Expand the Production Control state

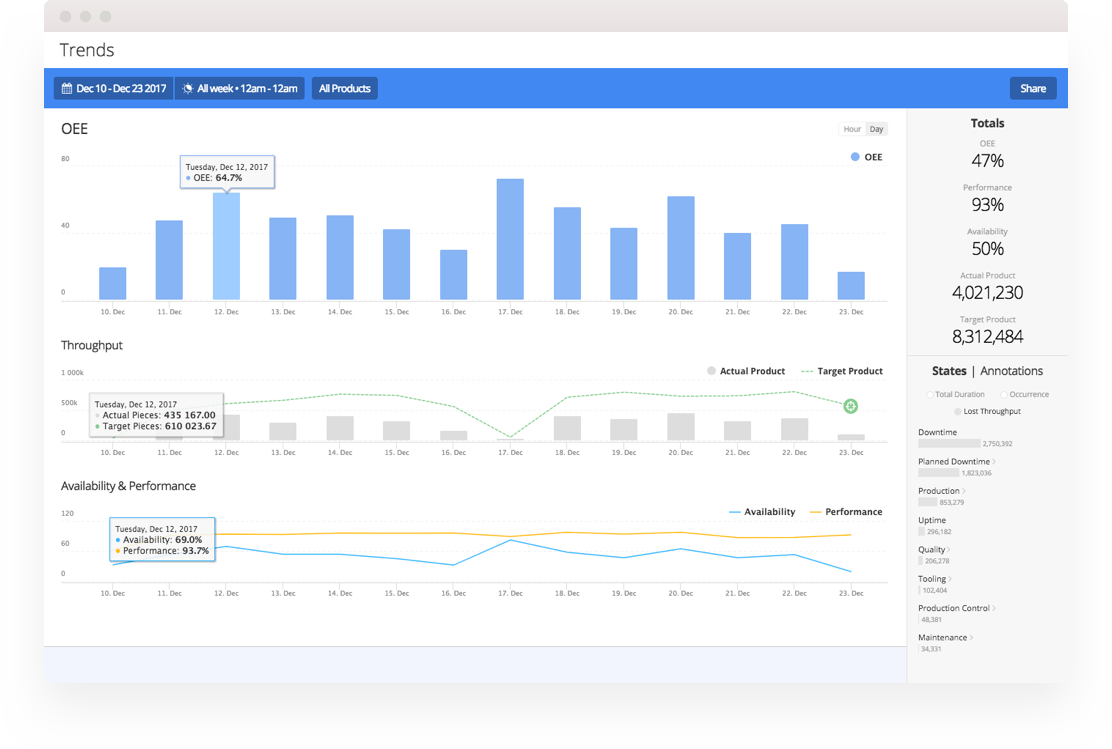click(994, 608)
